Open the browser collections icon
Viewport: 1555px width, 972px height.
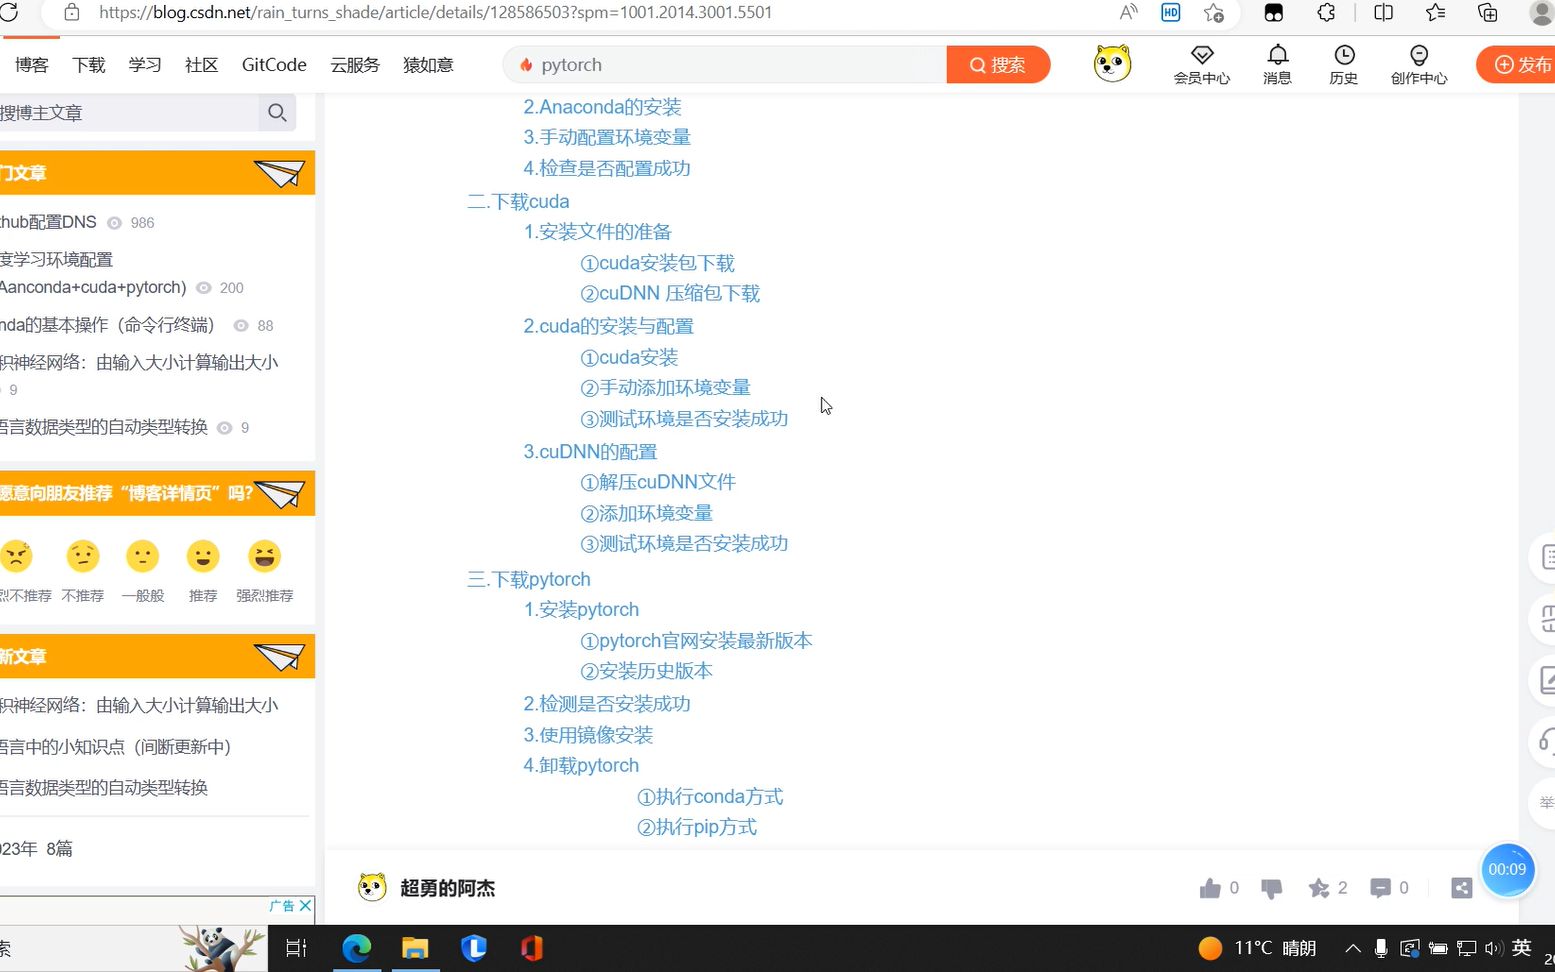click(1488, 12)
